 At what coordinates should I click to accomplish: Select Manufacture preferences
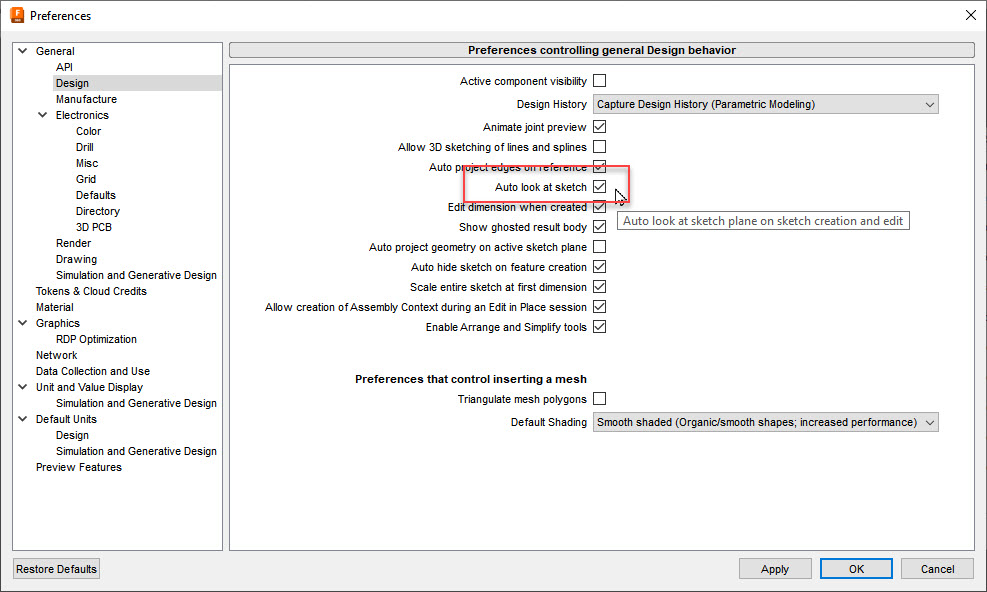tap(86, 99)
